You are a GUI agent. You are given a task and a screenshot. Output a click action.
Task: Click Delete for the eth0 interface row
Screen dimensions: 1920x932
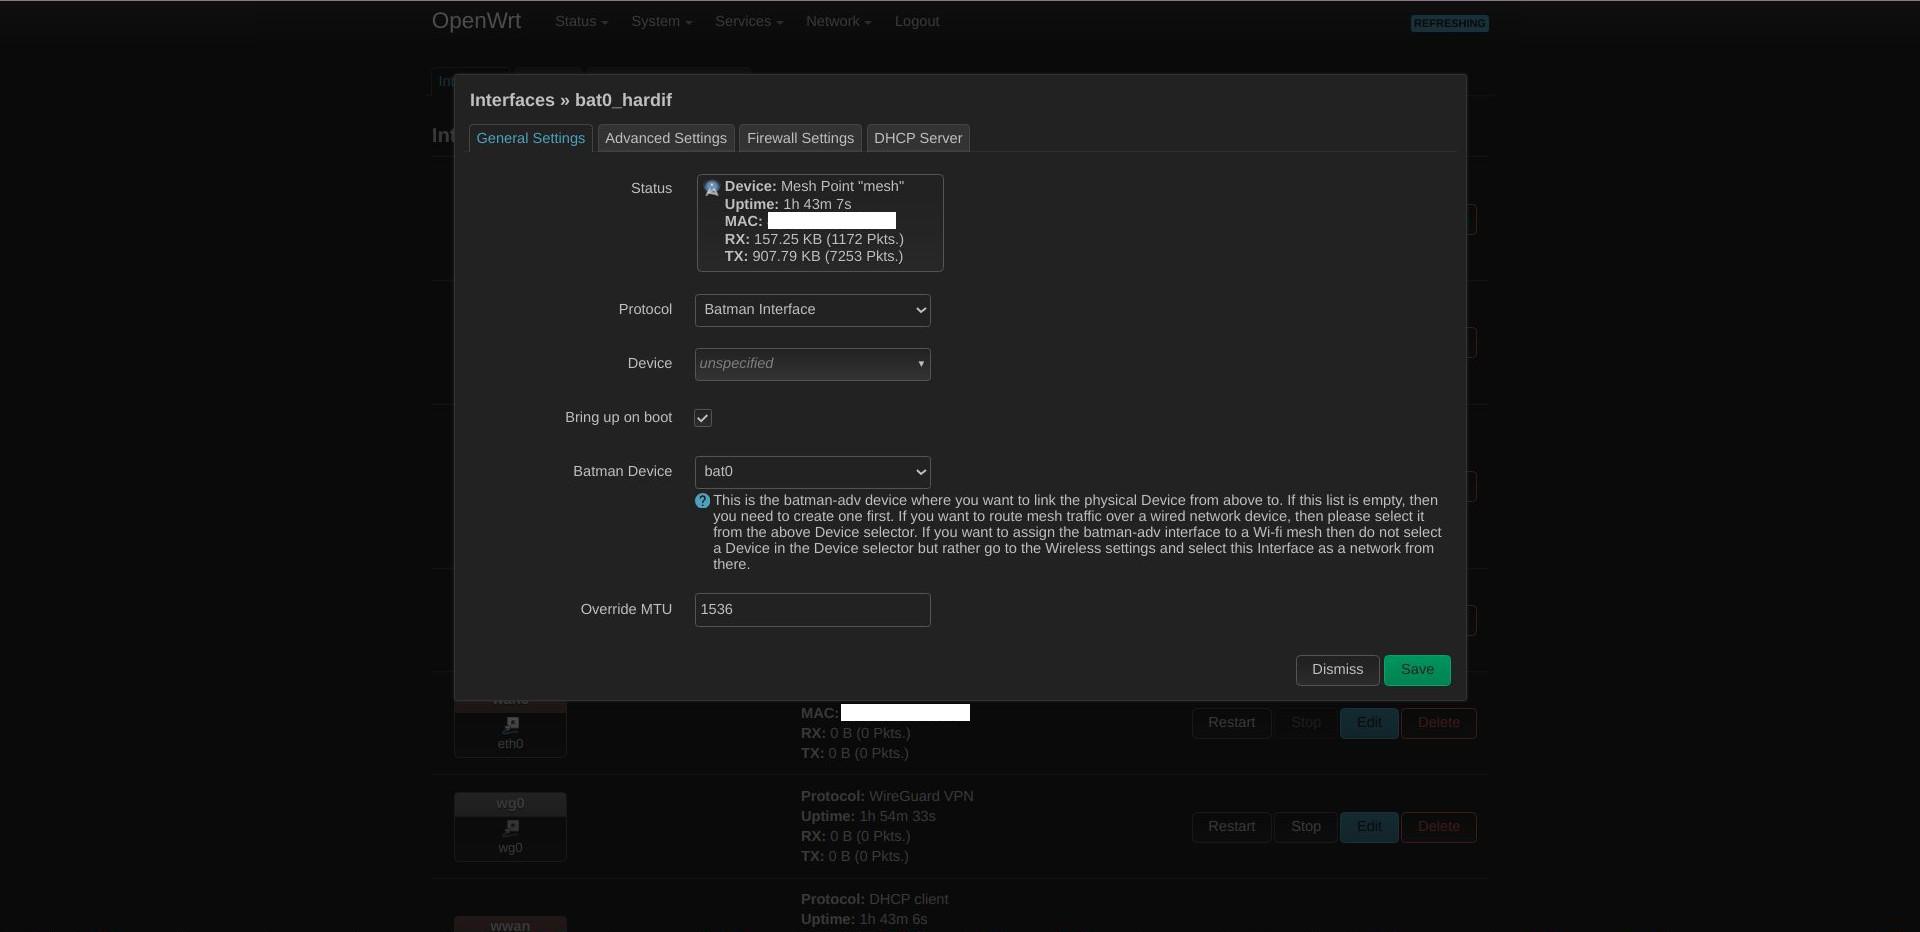(x=1439, y=723)
